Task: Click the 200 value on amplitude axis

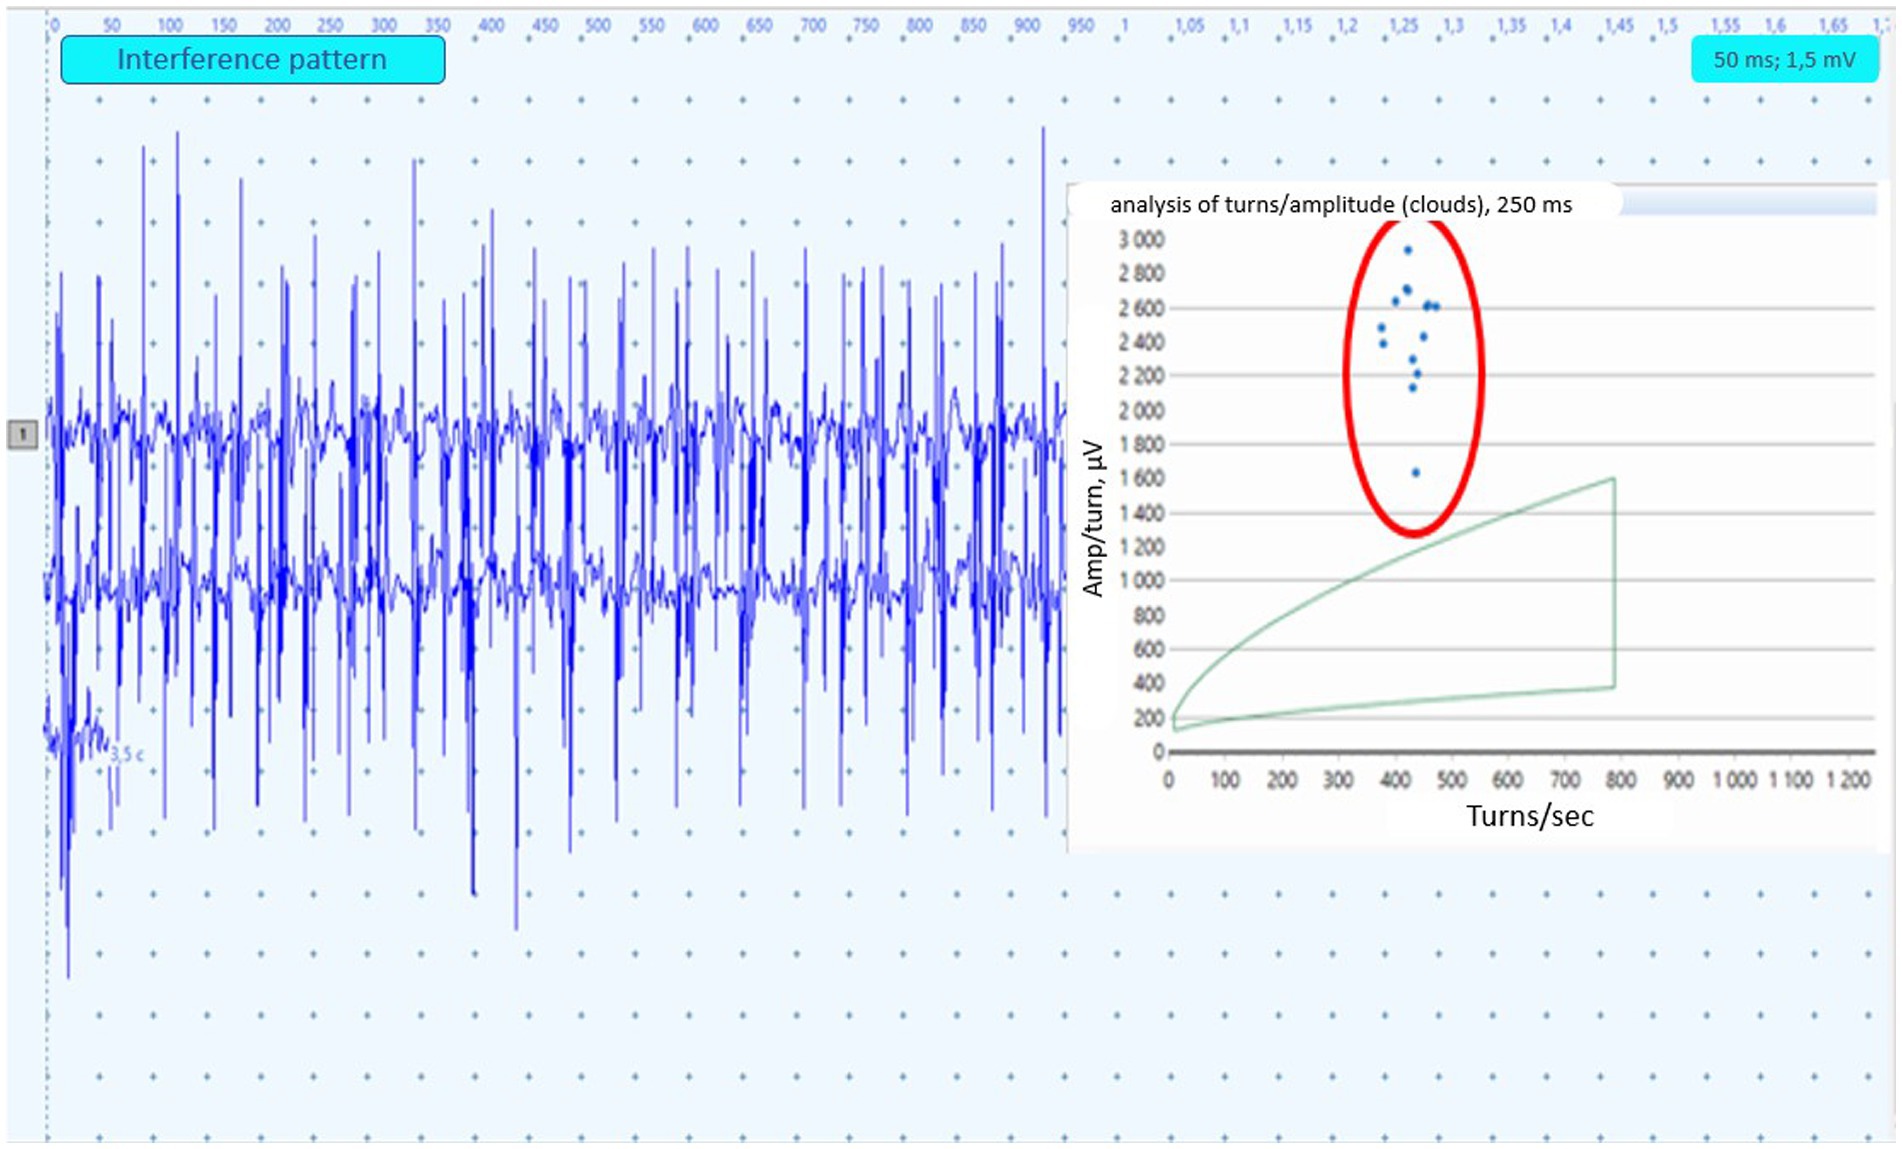Action: (x=1149, y=718)
